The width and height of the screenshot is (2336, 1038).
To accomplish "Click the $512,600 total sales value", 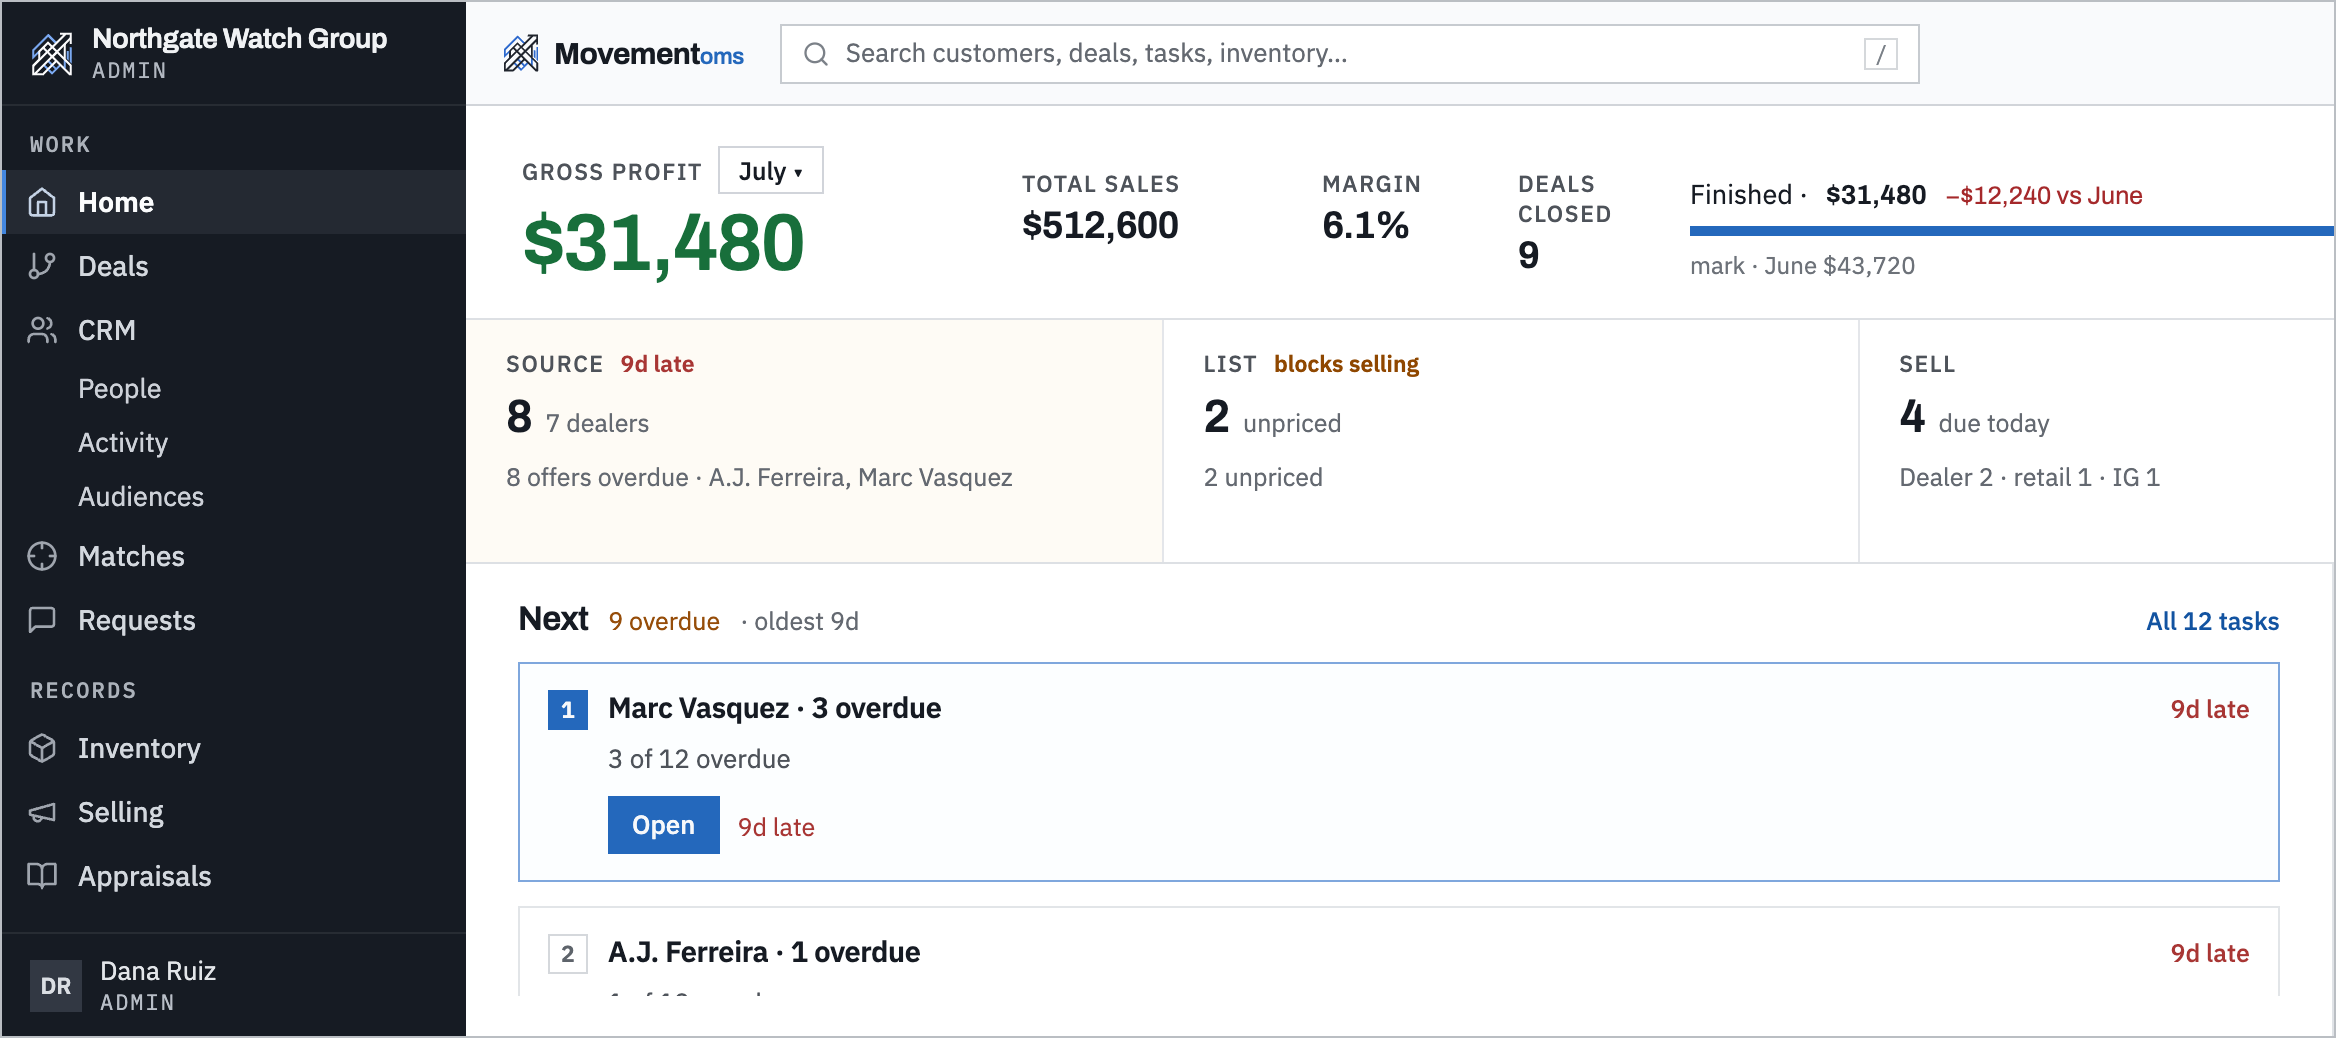I will 1100,225.
